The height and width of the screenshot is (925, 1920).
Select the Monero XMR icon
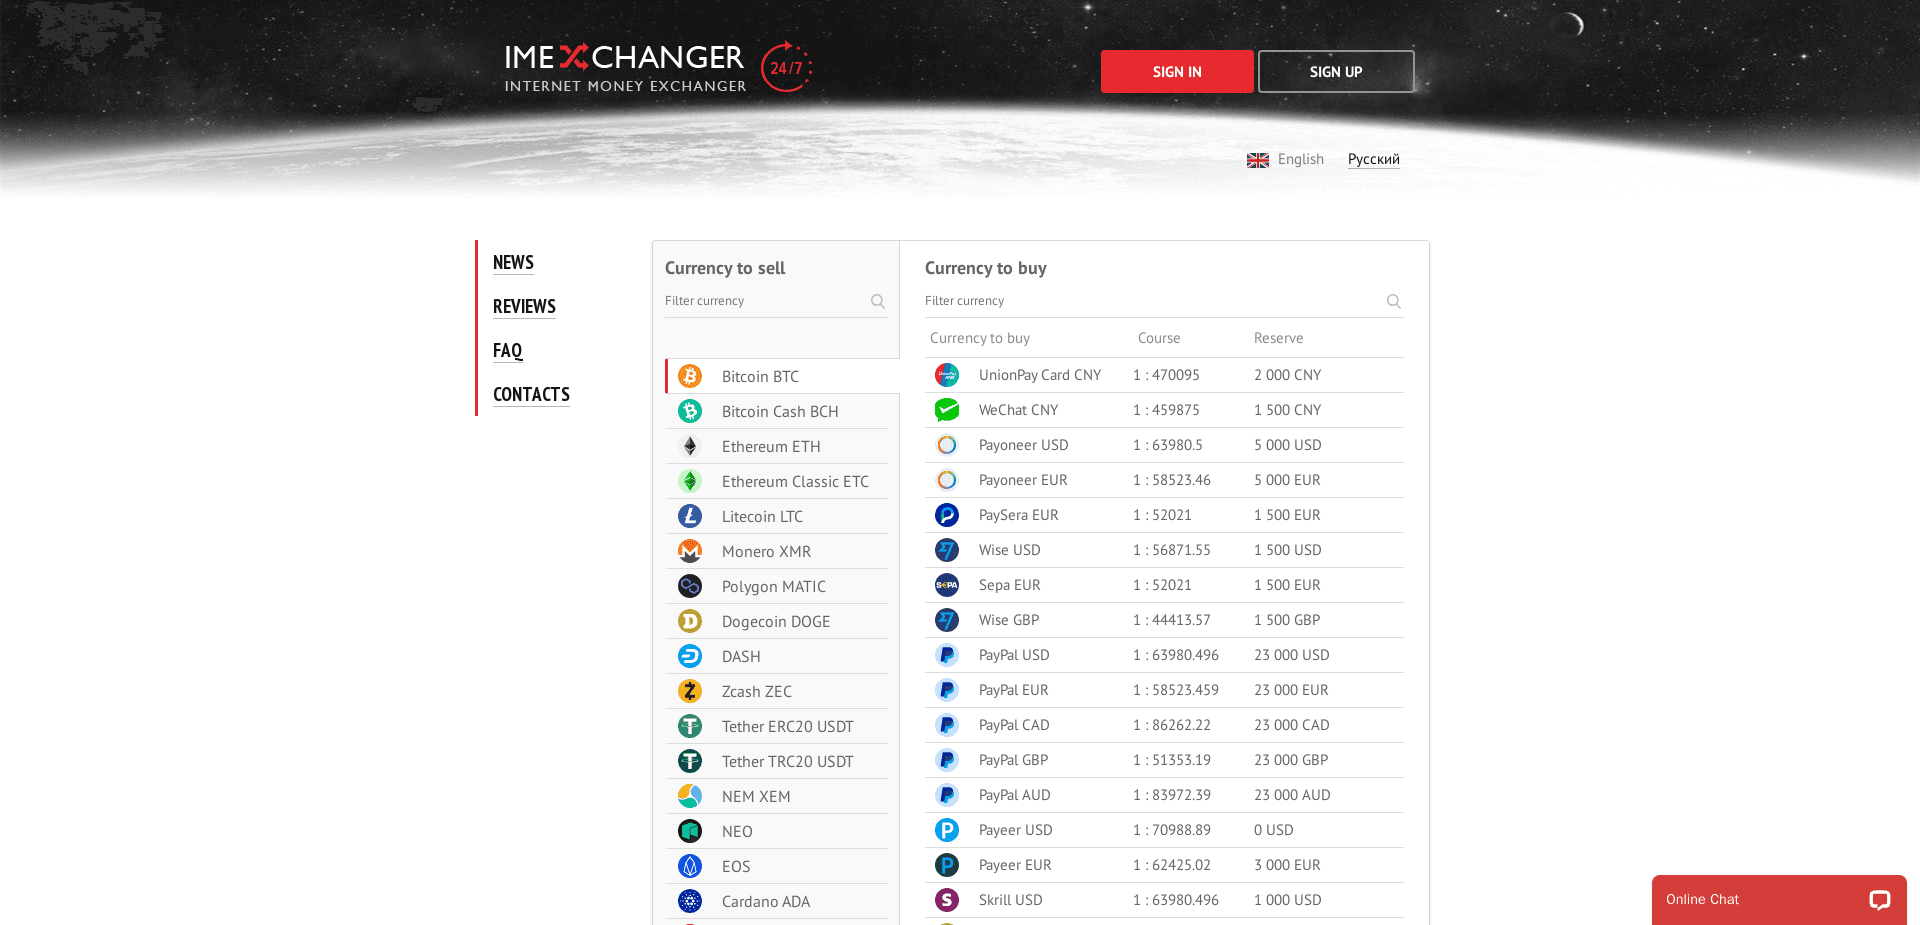(689, 551)
